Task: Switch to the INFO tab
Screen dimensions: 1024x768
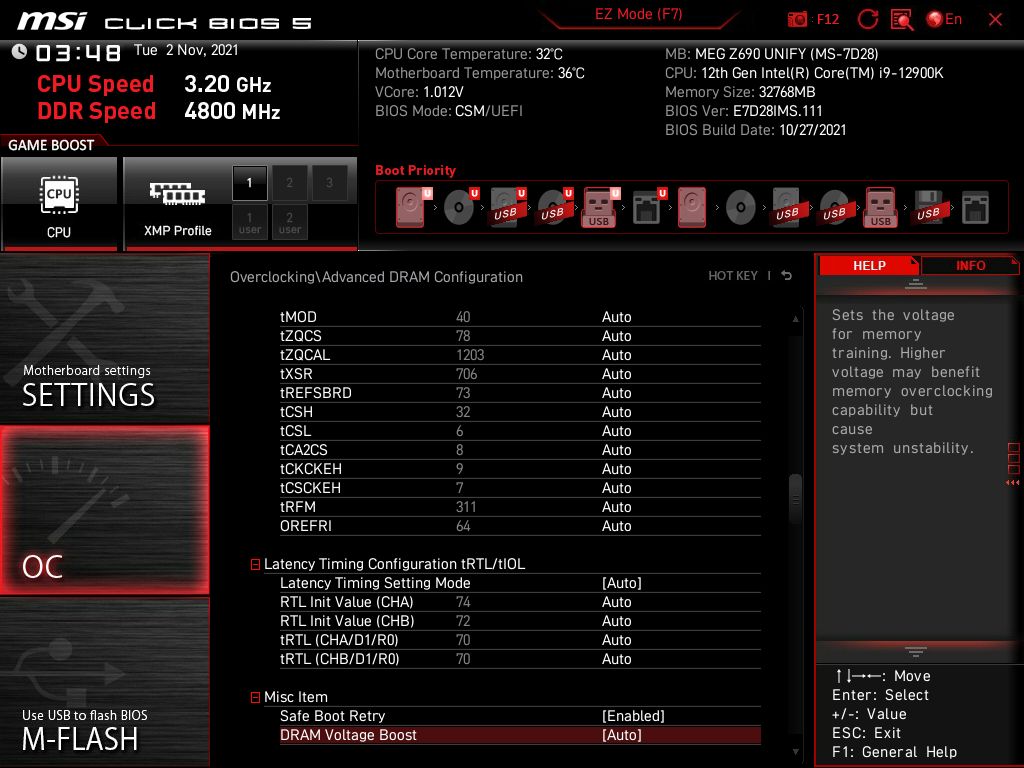Action: tap(970, 266)
